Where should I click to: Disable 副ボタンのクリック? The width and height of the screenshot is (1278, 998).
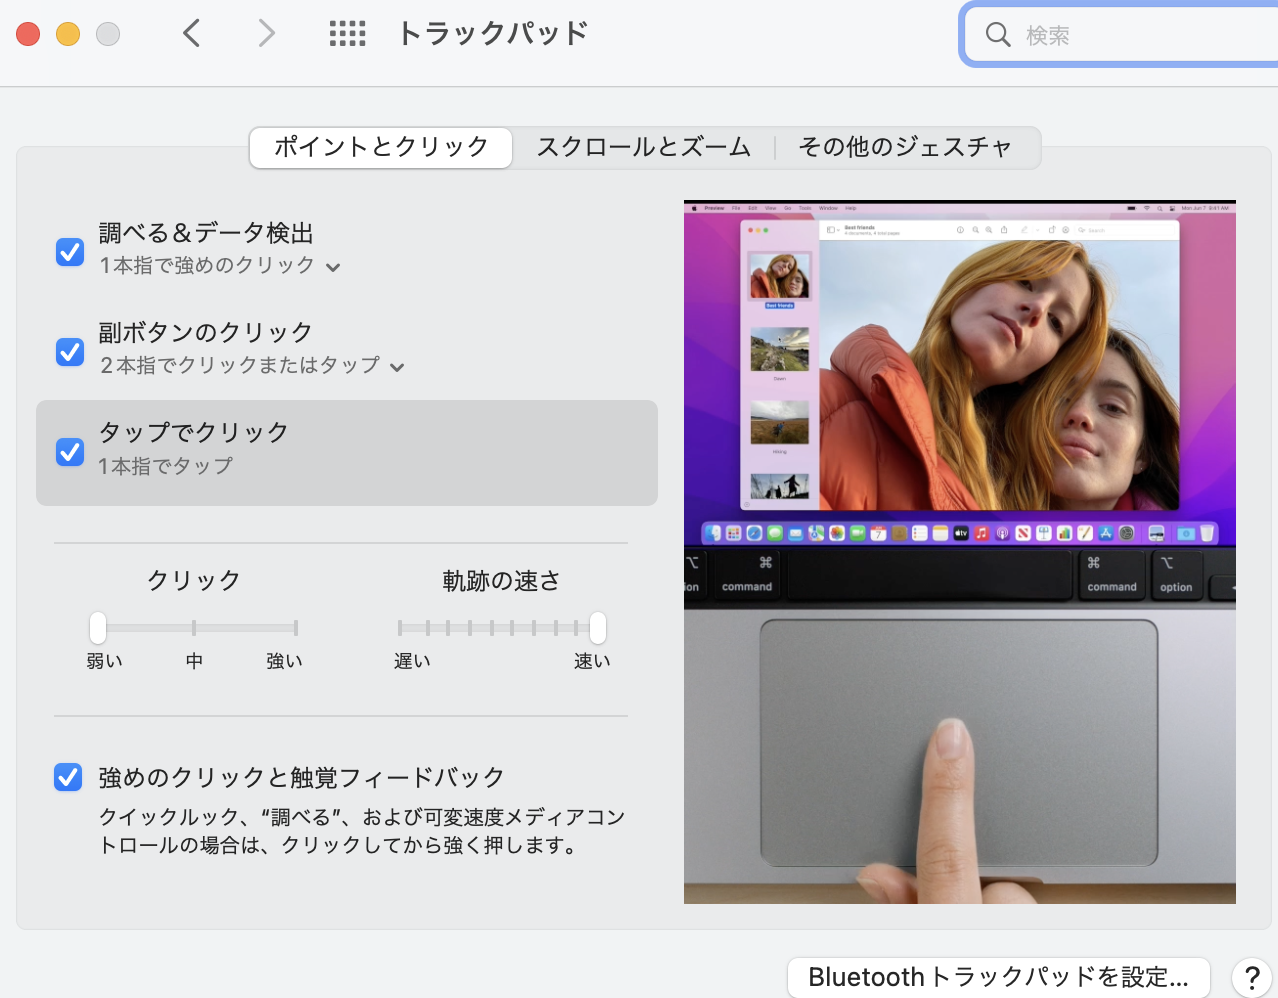68,352
